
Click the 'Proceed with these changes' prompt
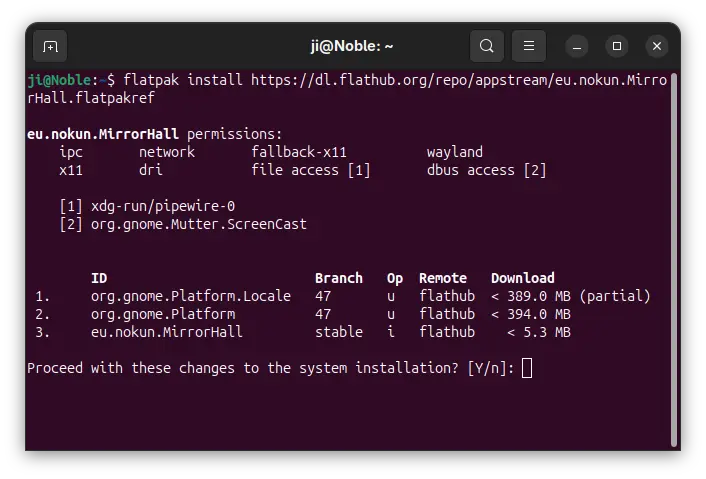tap(270, 368)
